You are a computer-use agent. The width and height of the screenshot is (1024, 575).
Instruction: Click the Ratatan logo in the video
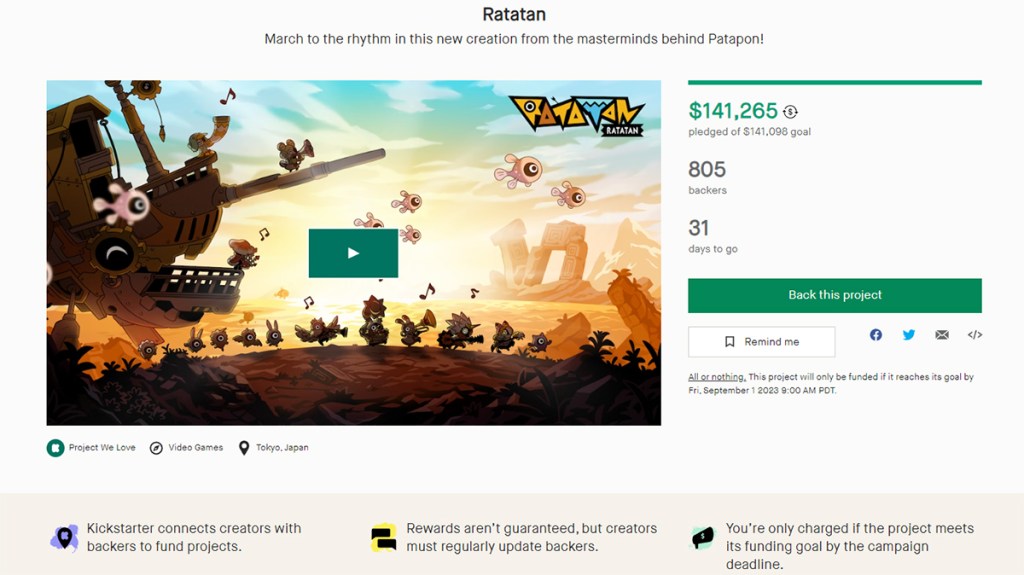(x=577, y=115)
